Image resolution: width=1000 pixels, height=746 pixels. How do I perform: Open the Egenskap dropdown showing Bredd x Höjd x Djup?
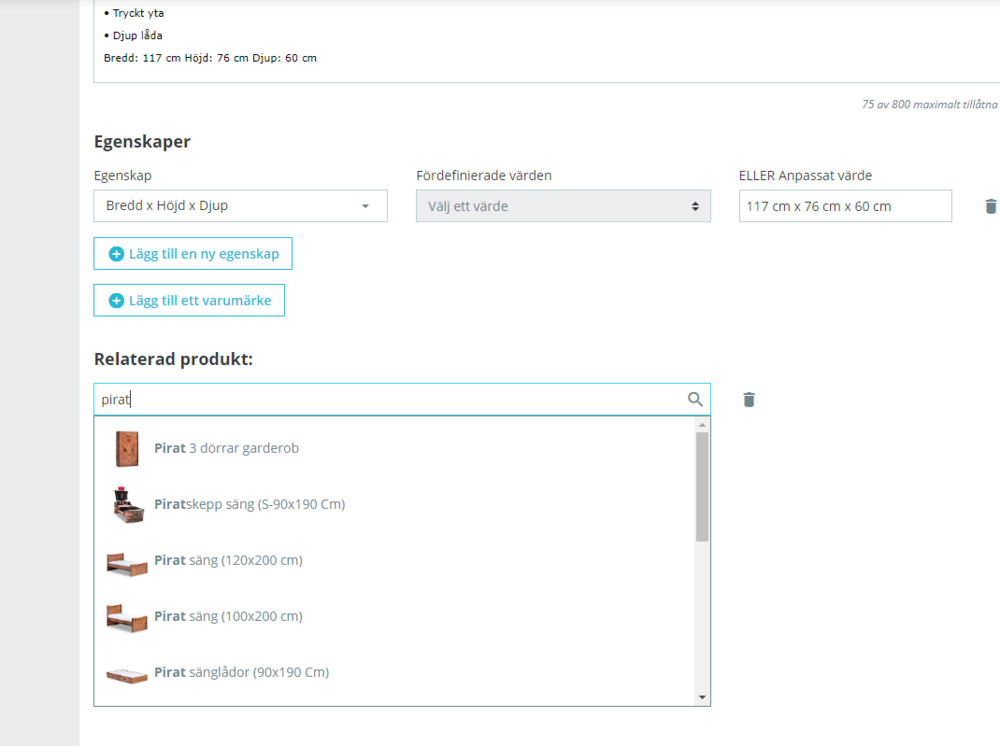click(x=240, y=206)
